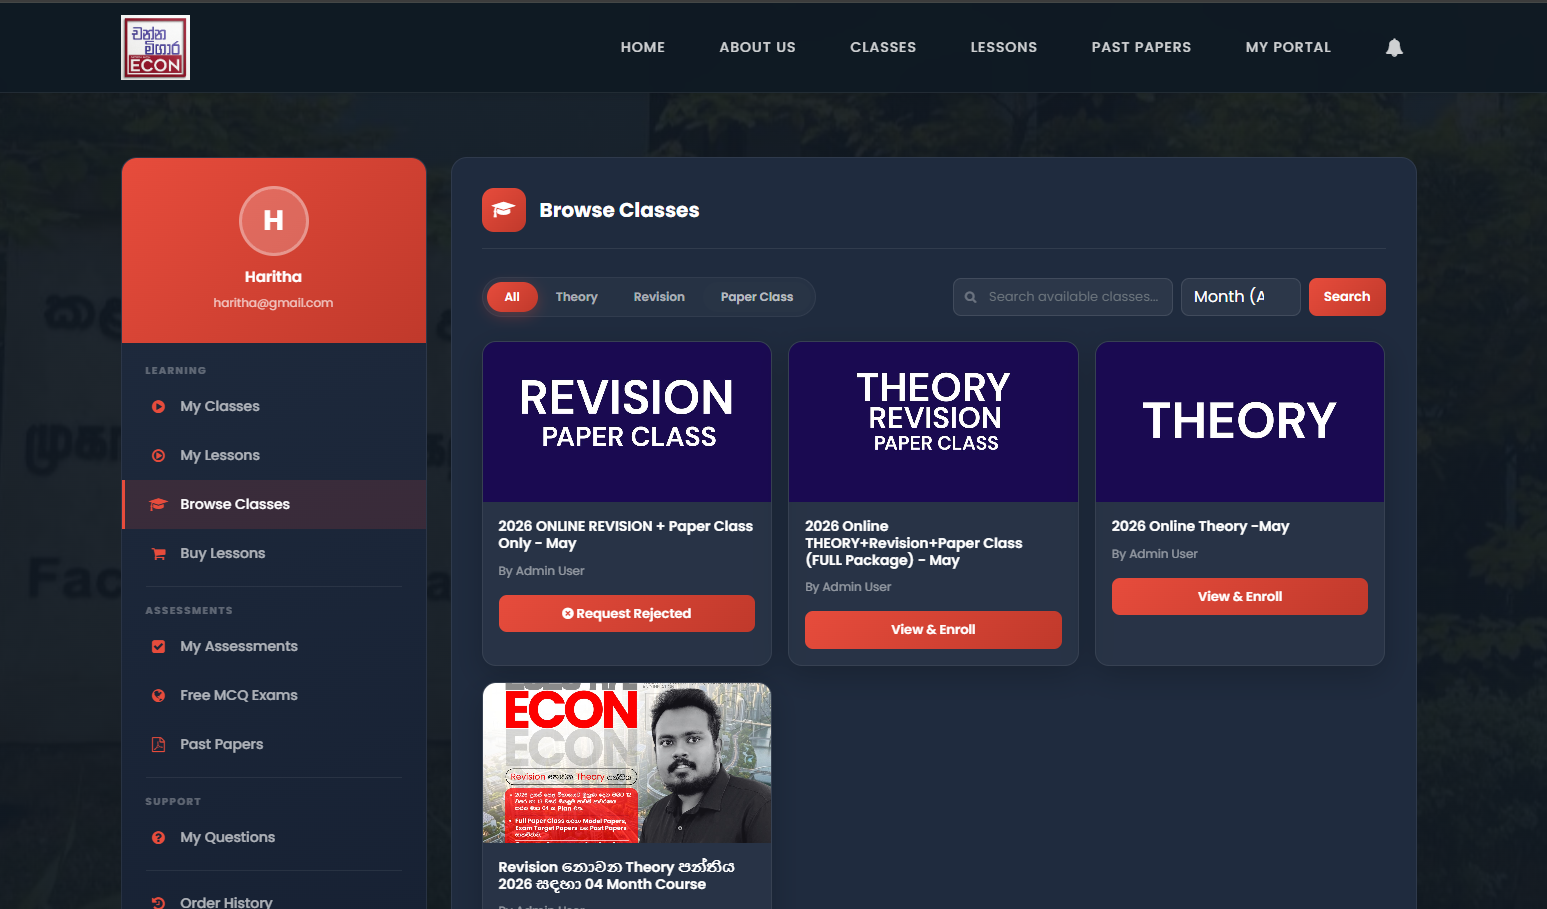The image size is (1547, 909).
Task: Click the Haritha username text
Action: pyautogui.click(x=273, y=277)
